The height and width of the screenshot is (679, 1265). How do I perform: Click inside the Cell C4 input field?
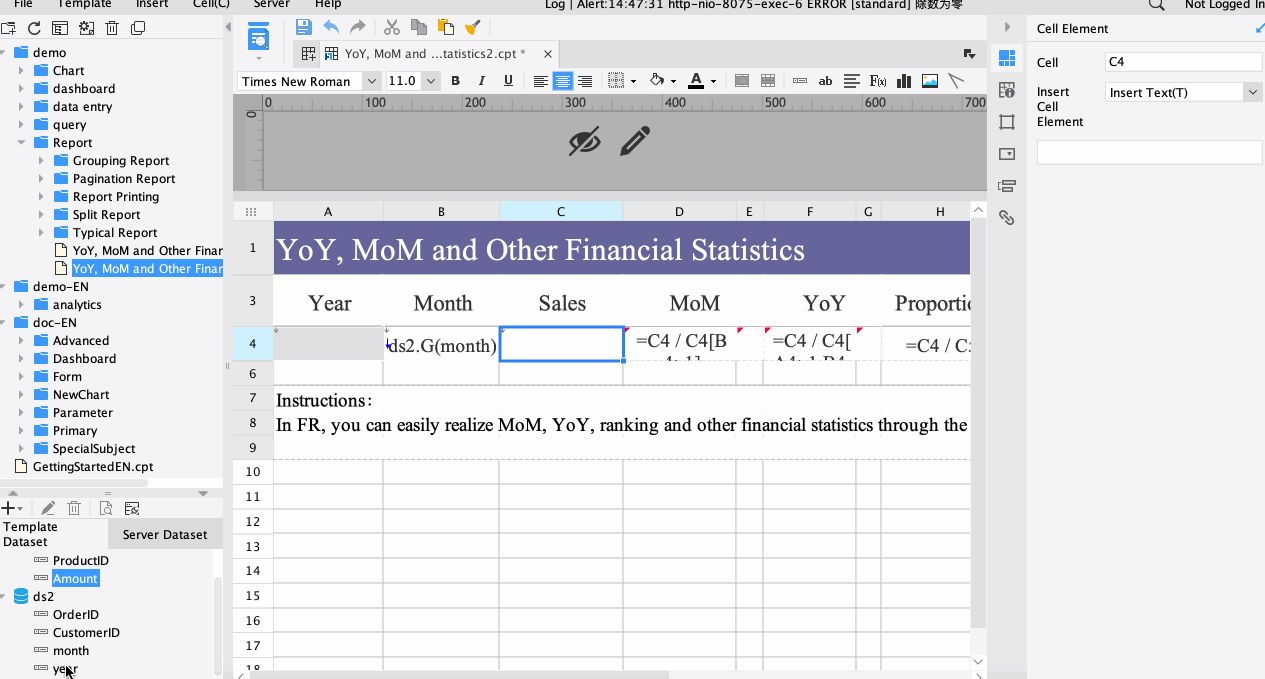point(1183,60)
